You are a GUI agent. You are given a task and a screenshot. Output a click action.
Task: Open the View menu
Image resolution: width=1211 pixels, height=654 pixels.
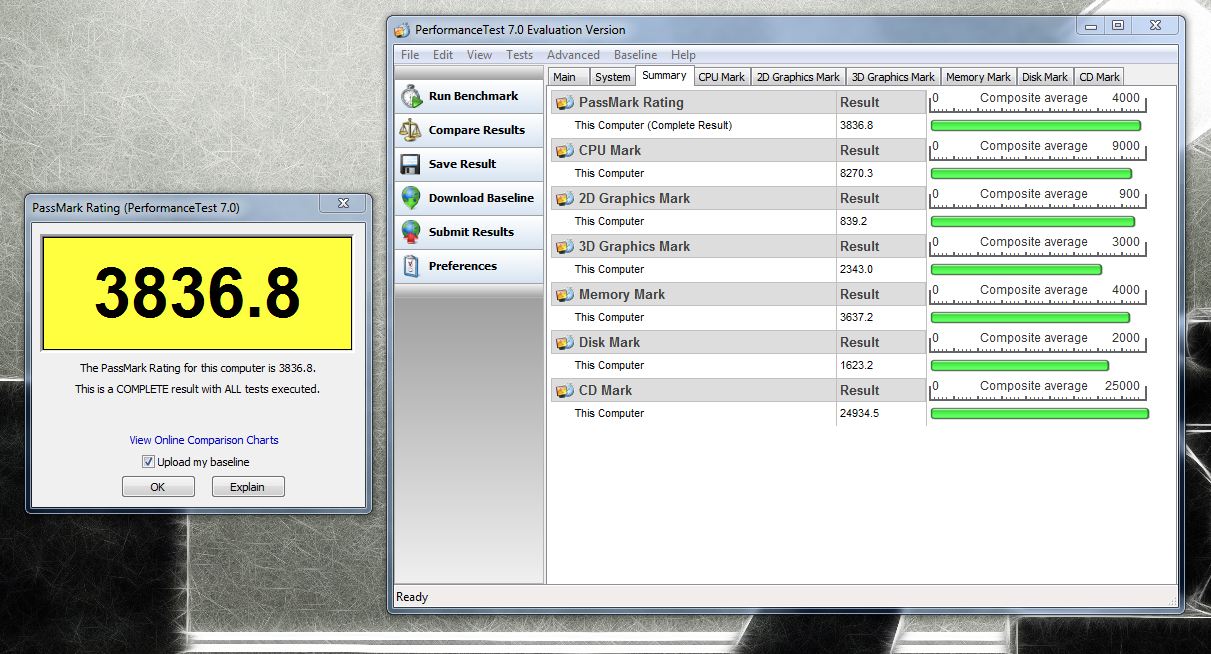[x=479, y=55]
